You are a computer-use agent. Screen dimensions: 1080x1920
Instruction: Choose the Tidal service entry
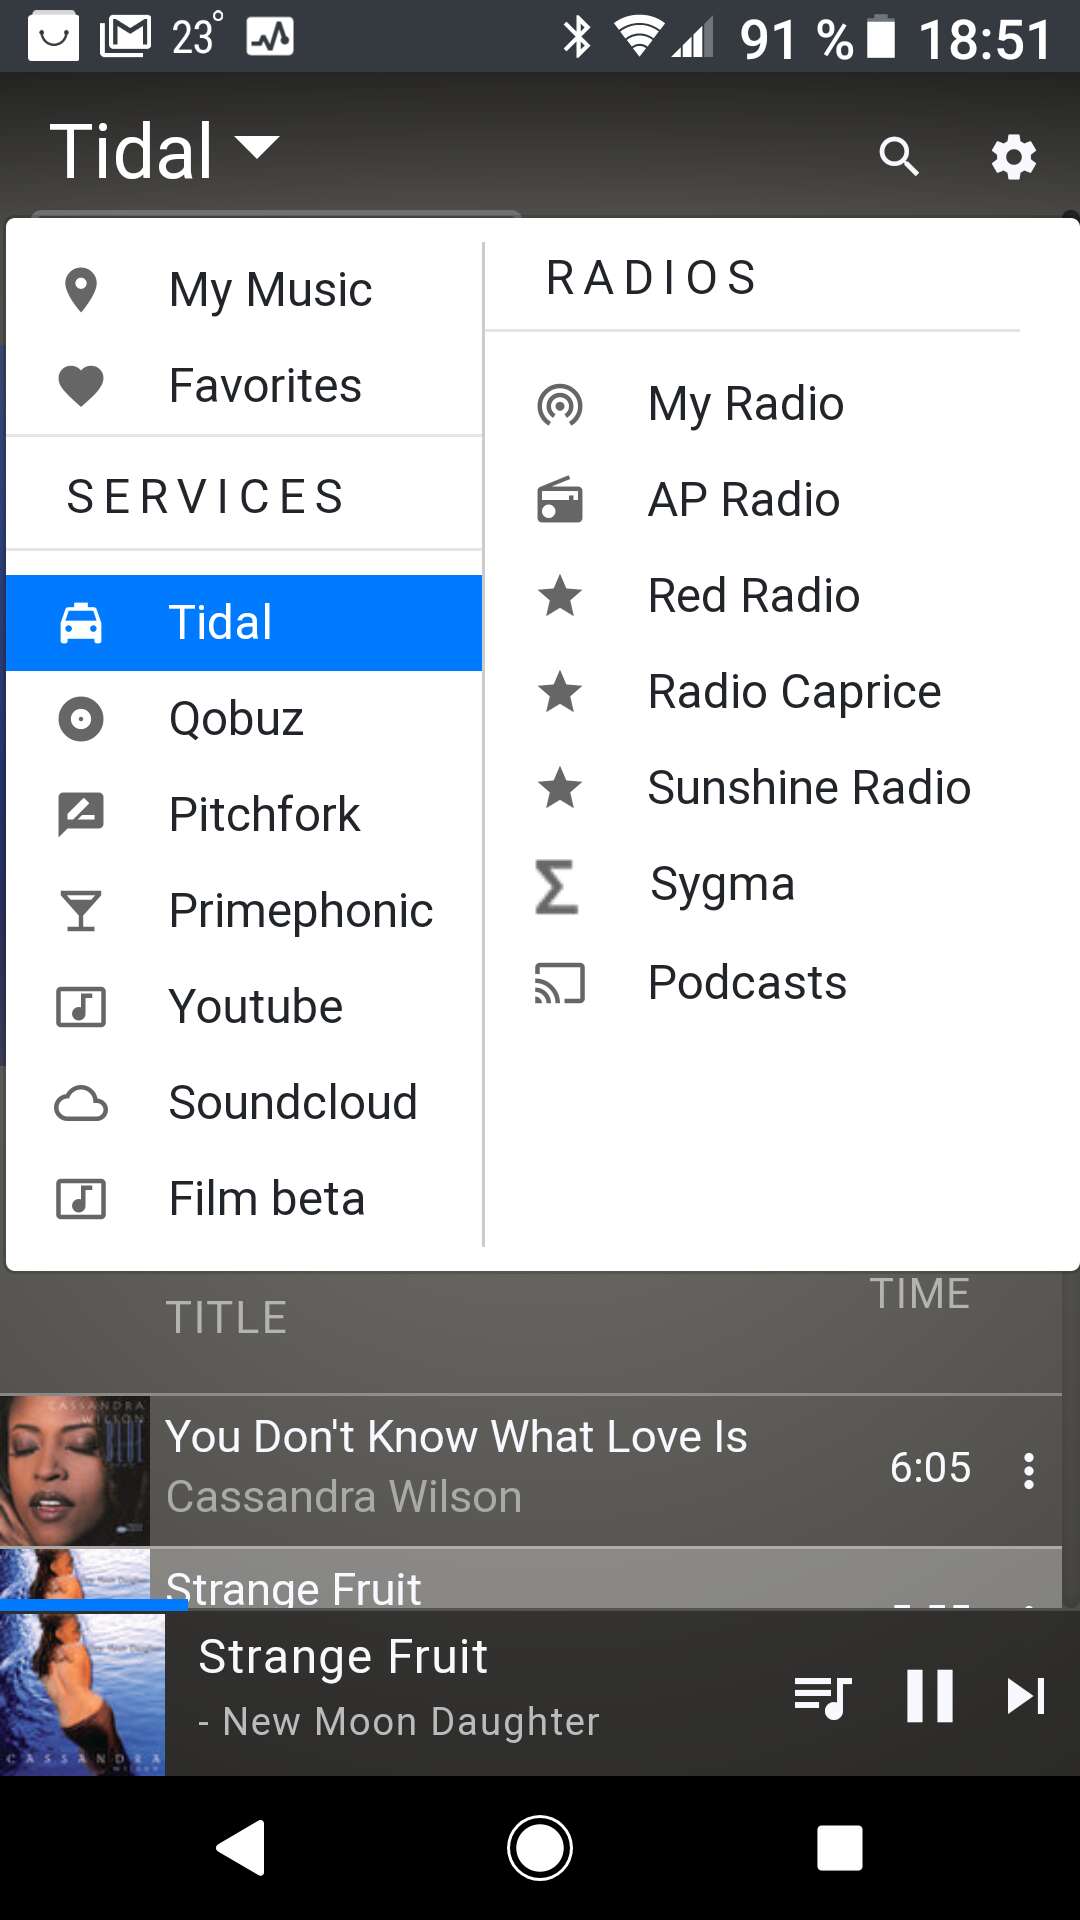click(244, 623)
